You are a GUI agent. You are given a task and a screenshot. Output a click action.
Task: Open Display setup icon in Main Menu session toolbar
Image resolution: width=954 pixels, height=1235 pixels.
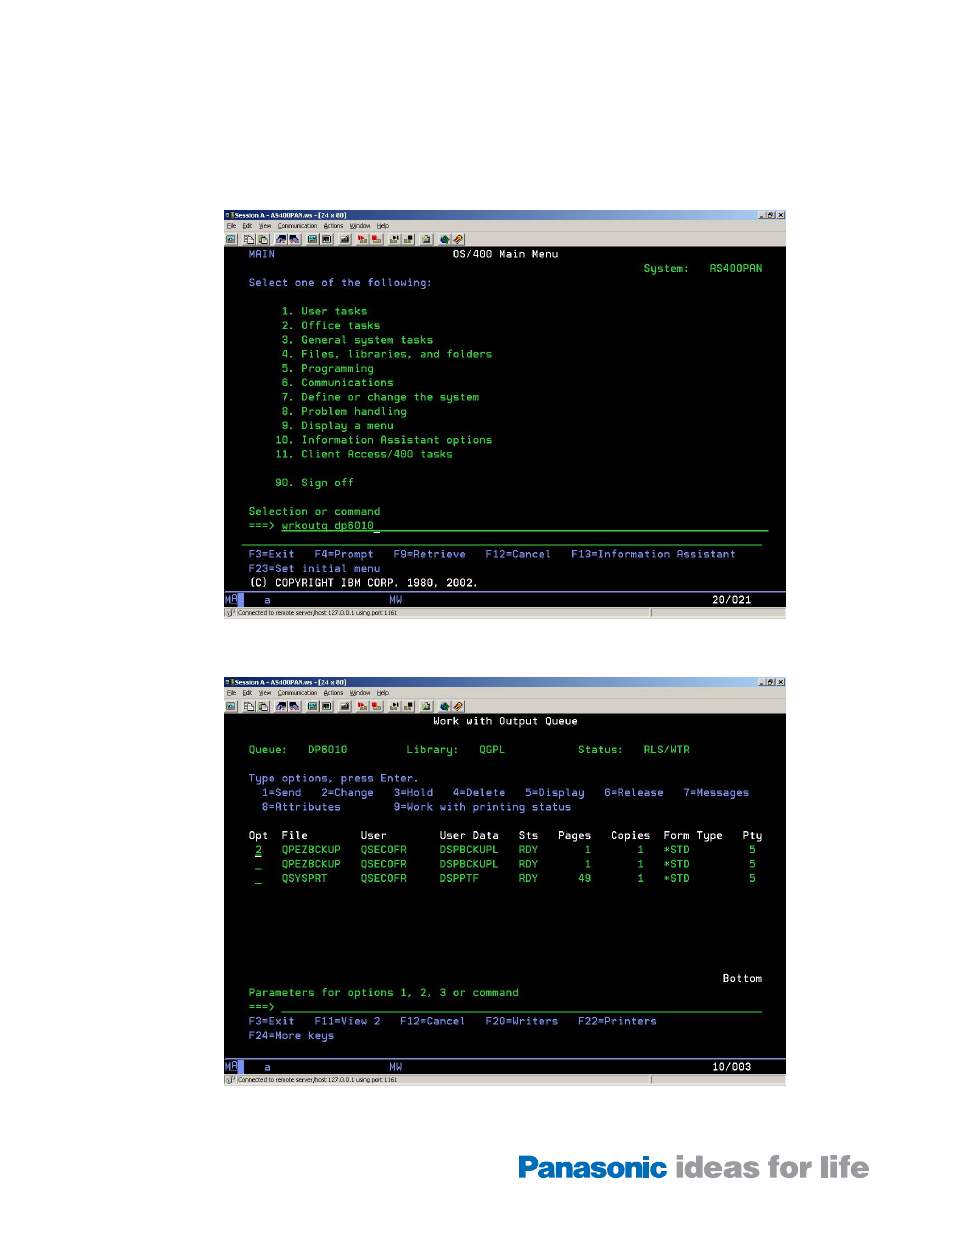point(312,239)
